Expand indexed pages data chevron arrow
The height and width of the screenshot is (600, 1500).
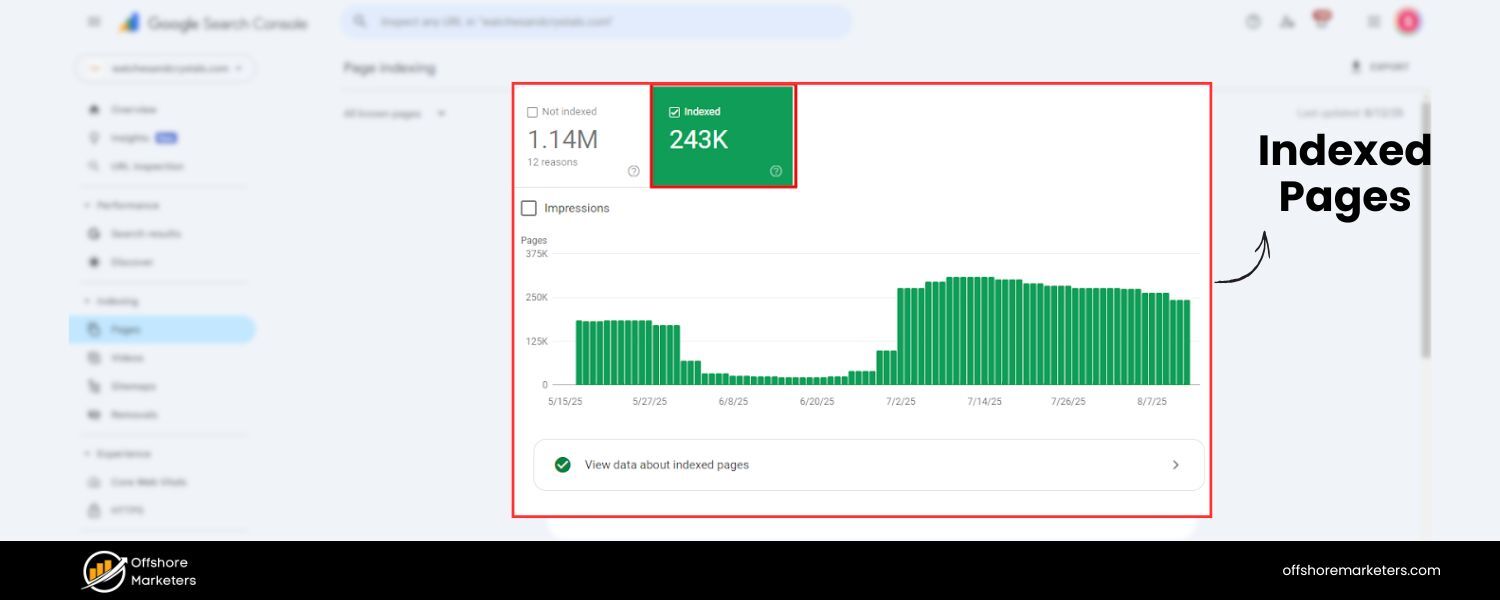(x=1176, y=465)
